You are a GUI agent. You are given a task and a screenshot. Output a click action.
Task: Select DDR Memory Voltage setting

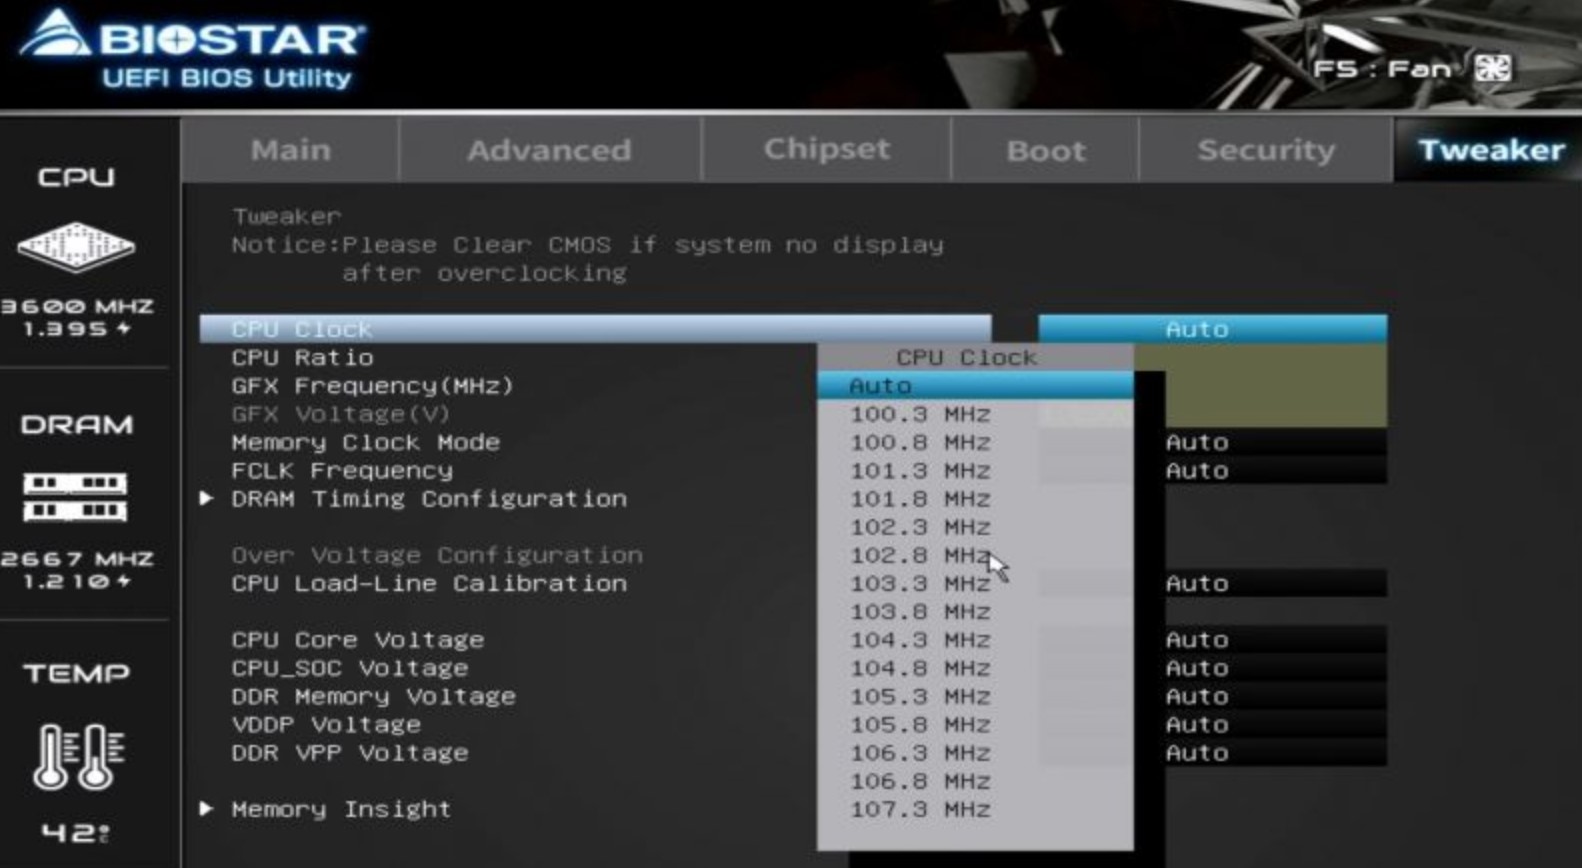pos(373,696)
